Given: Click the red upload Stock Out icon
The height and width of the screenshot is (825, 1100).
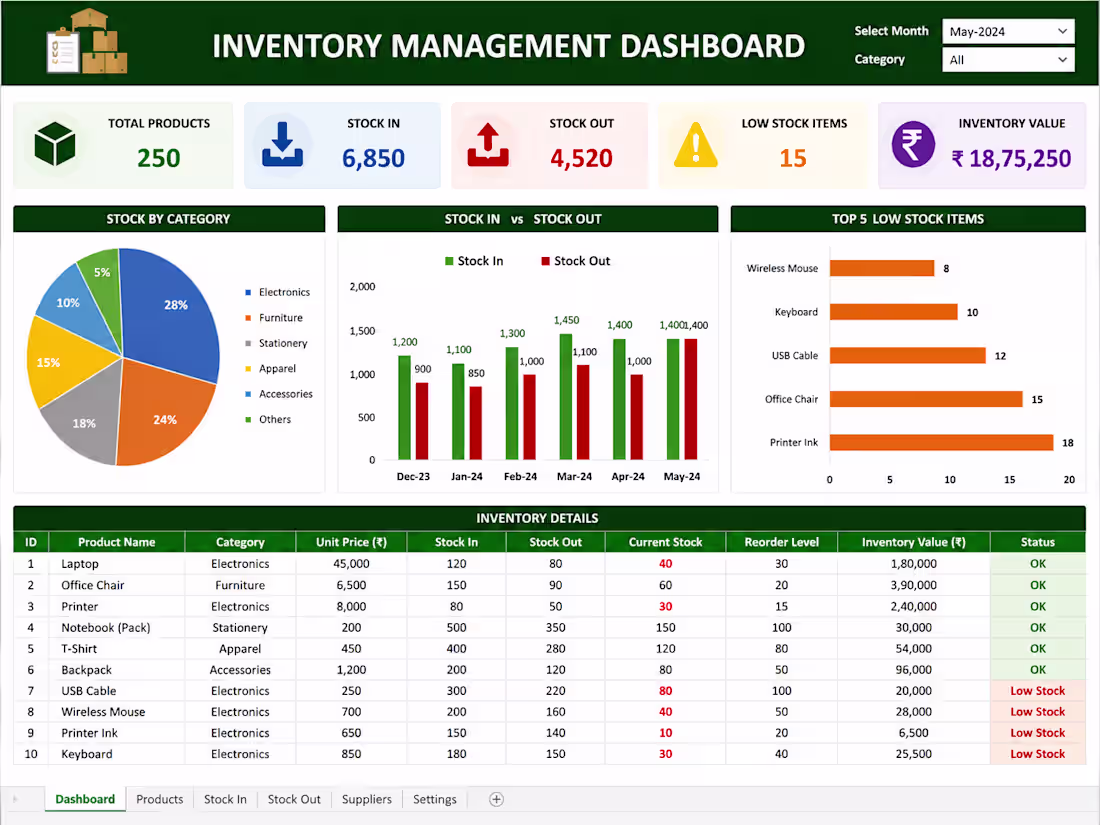Looking at the screenshot, I should coord(488,145).
